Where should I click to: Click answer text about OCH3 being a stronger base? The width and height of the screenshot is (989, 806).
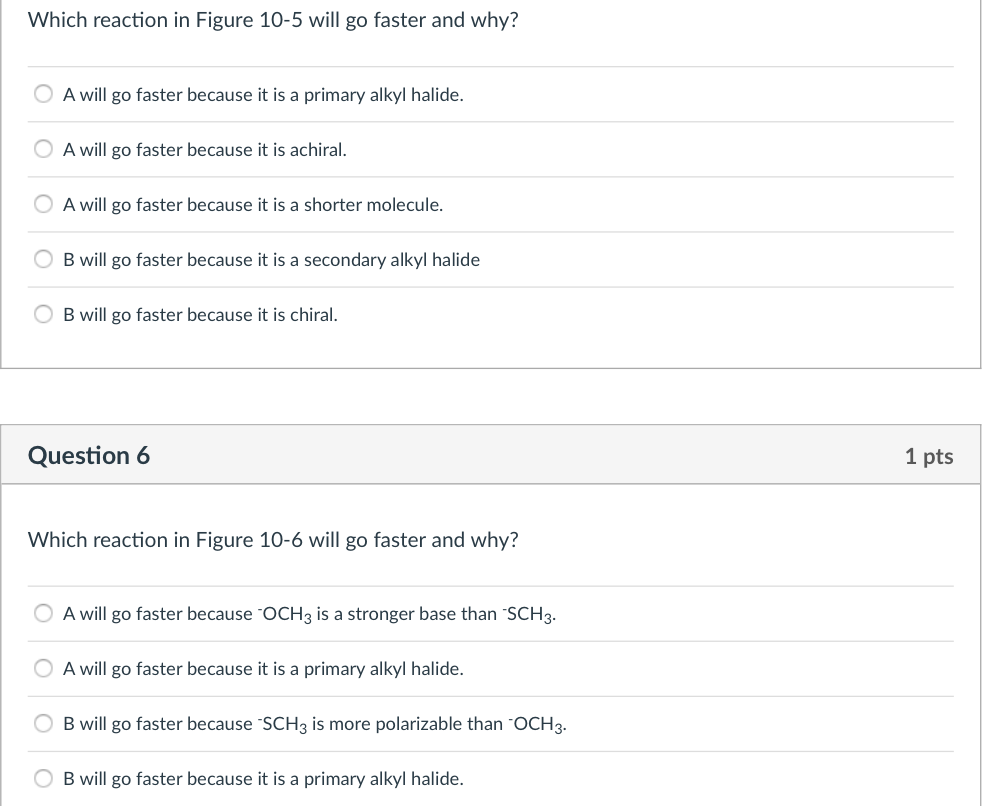(x=309, y=614)
